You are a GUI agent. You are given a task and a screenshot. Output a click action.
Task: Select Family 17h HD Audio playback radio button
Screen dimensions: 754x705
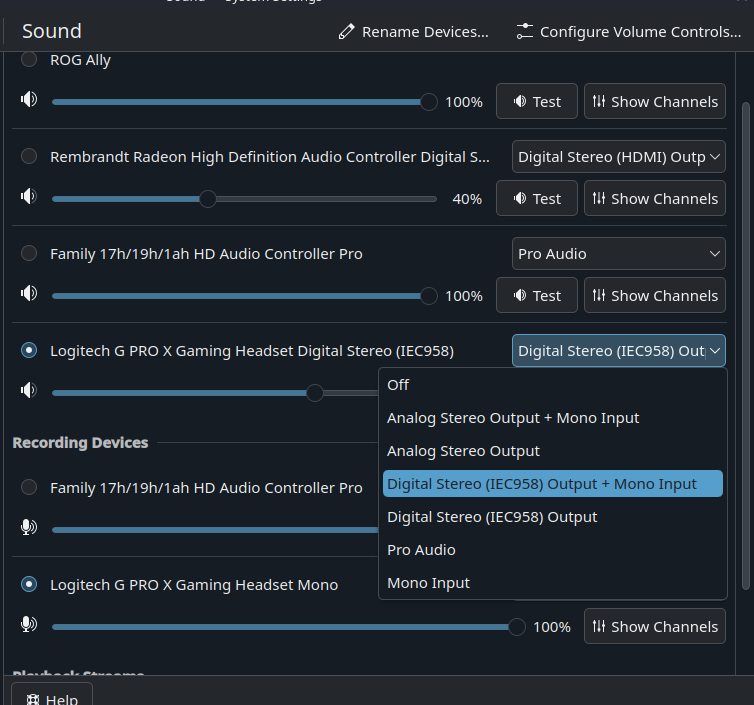pos(29,253)
